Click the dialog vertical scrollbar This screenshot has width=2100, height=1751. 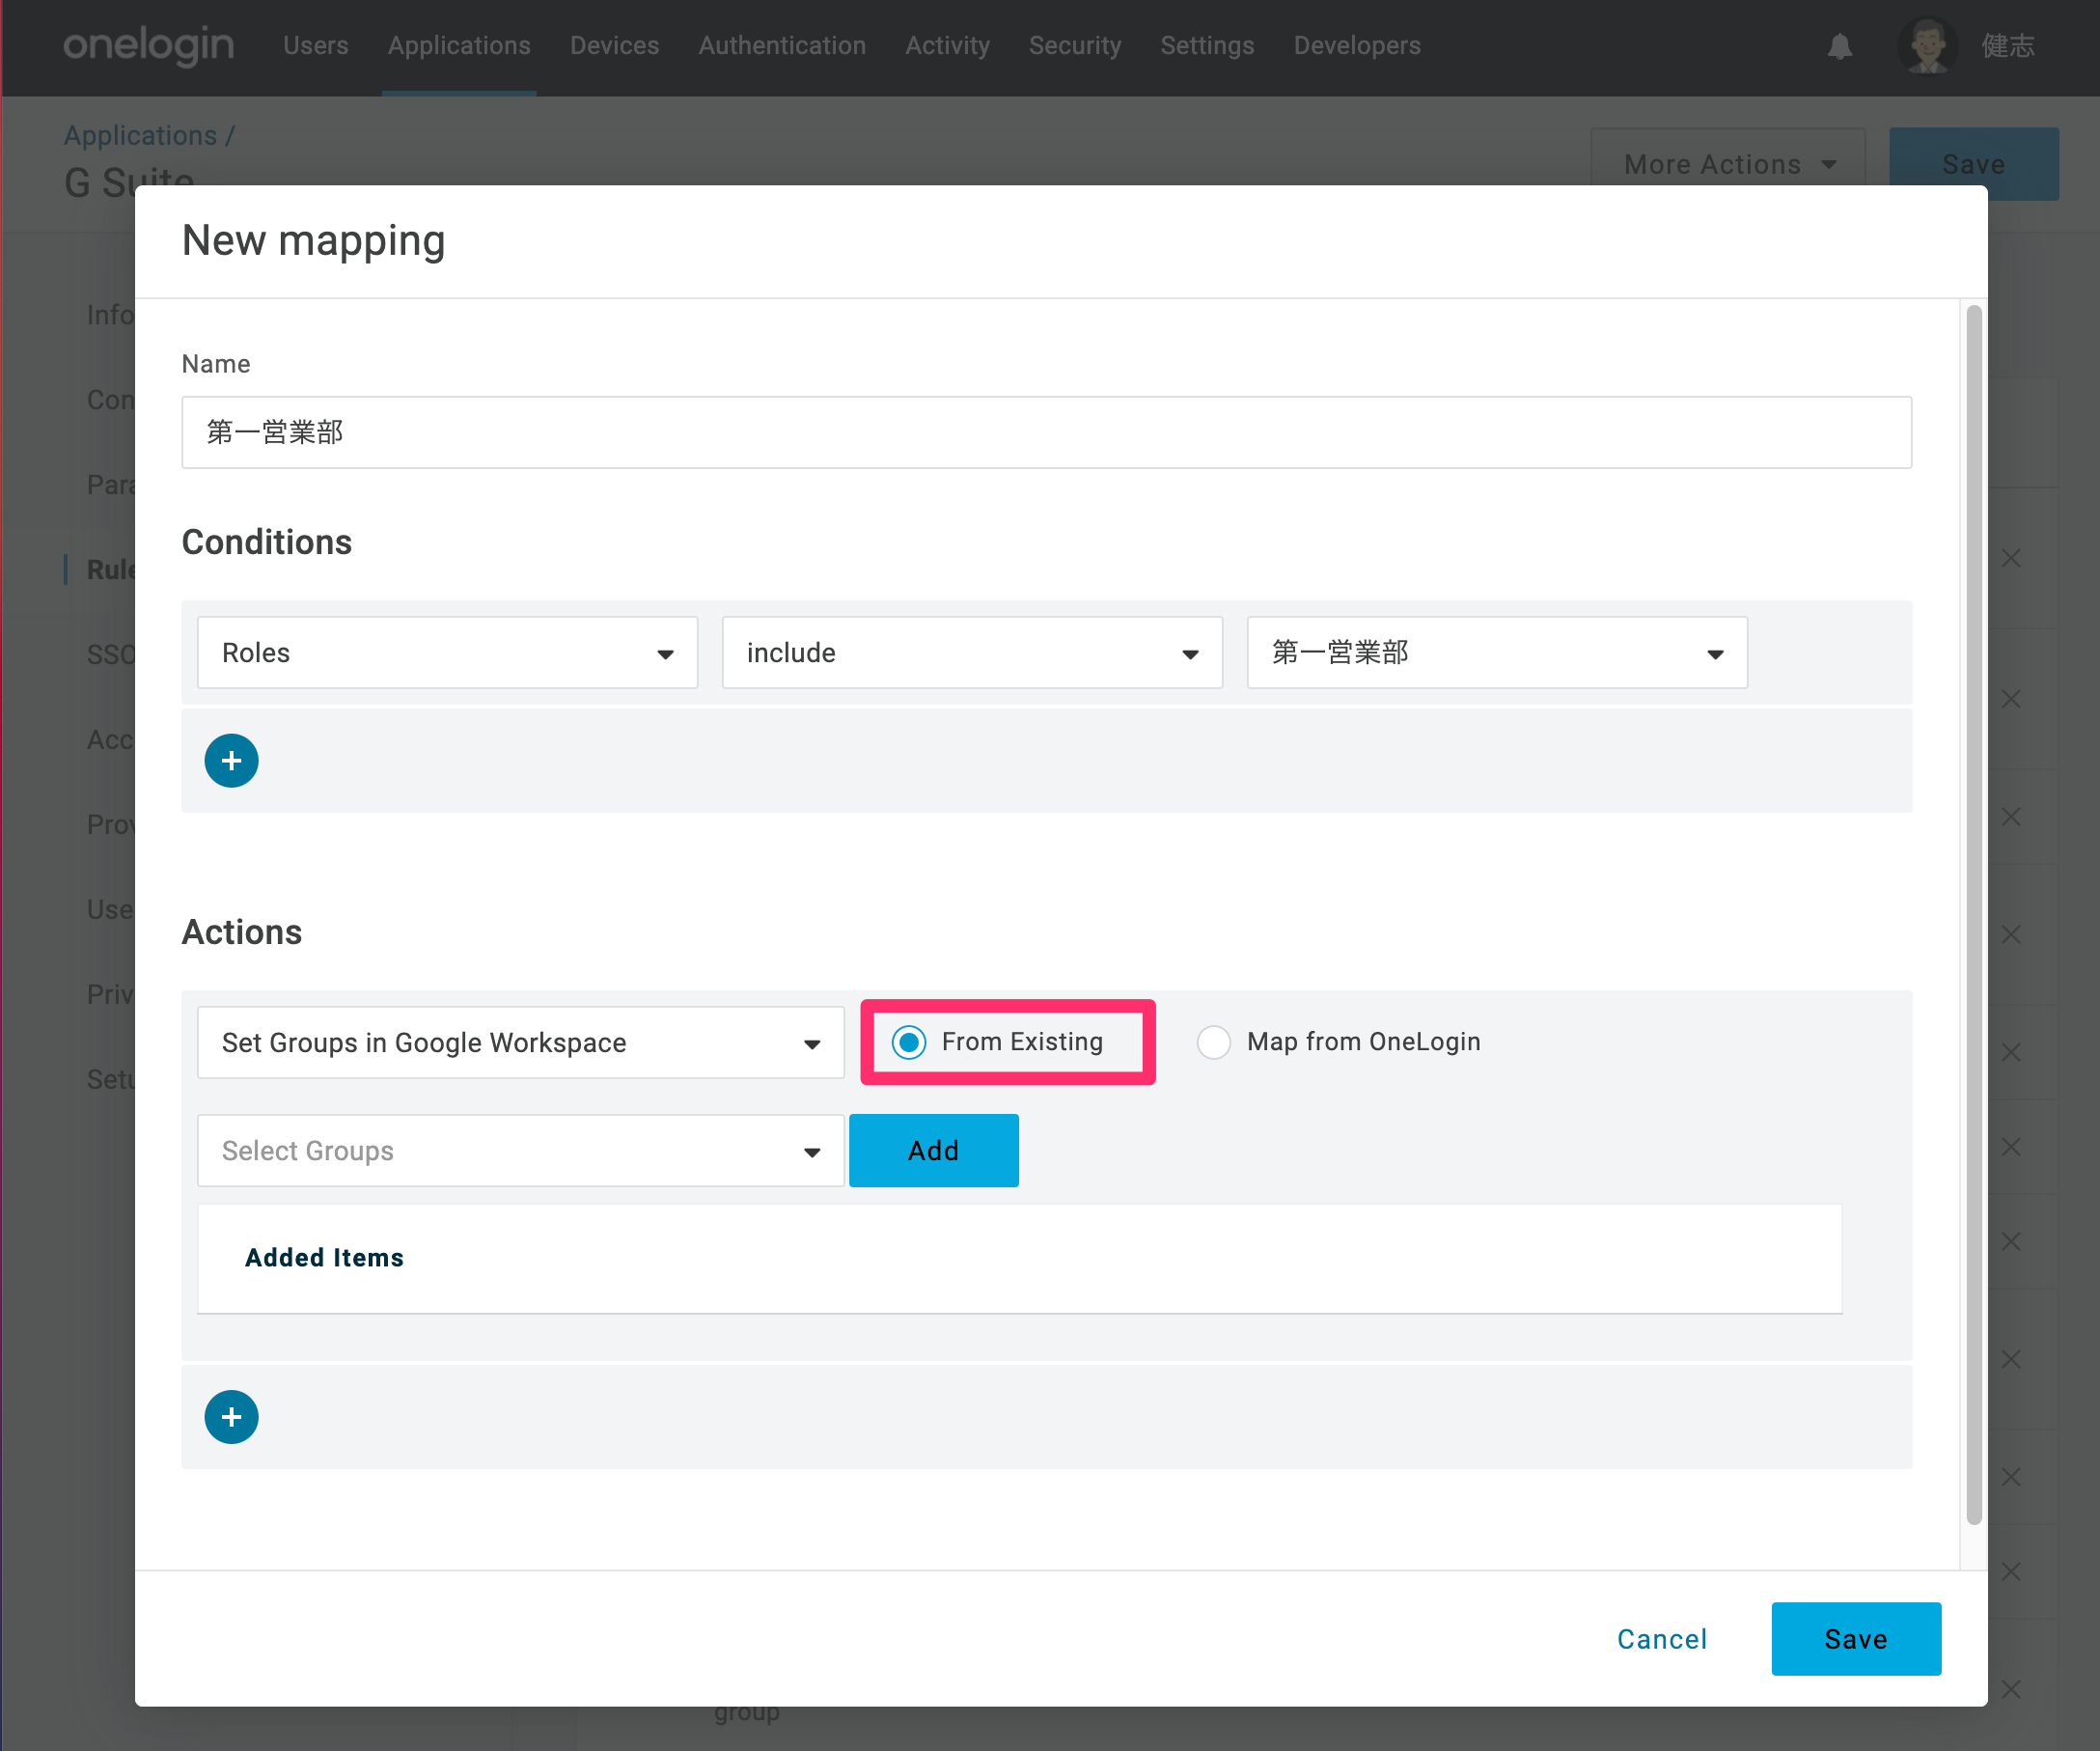click(x=1973, y=915)
